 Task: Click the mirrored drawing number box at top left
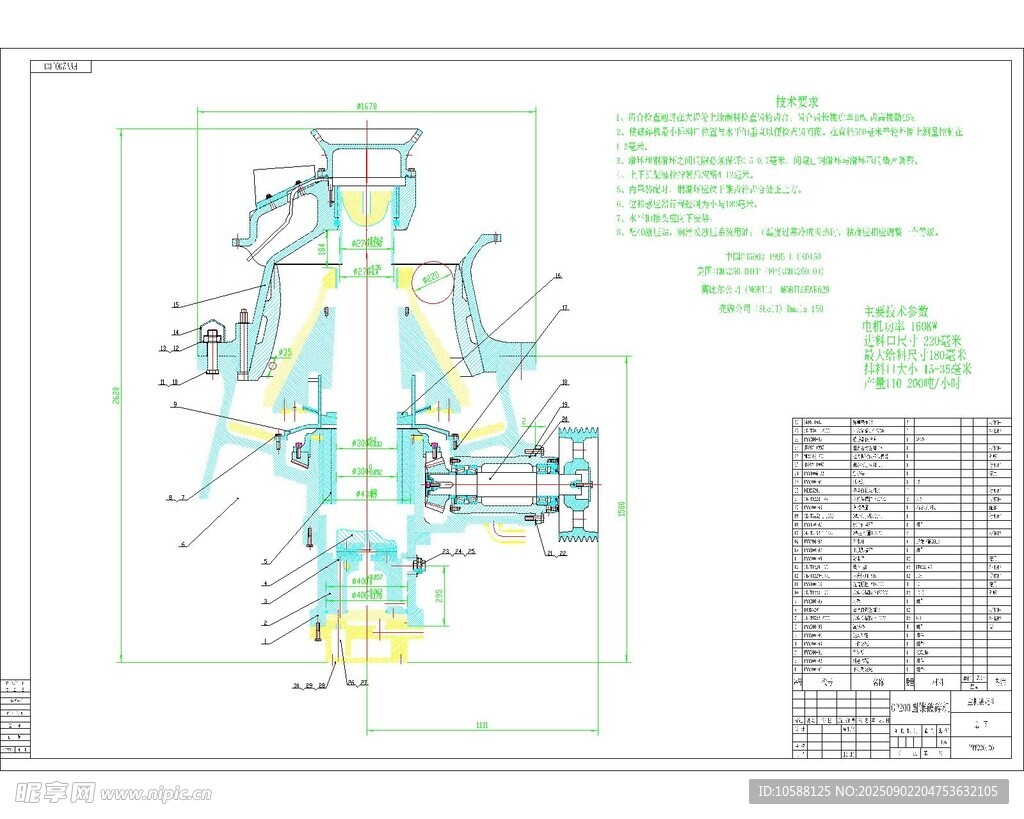point(61,66)
